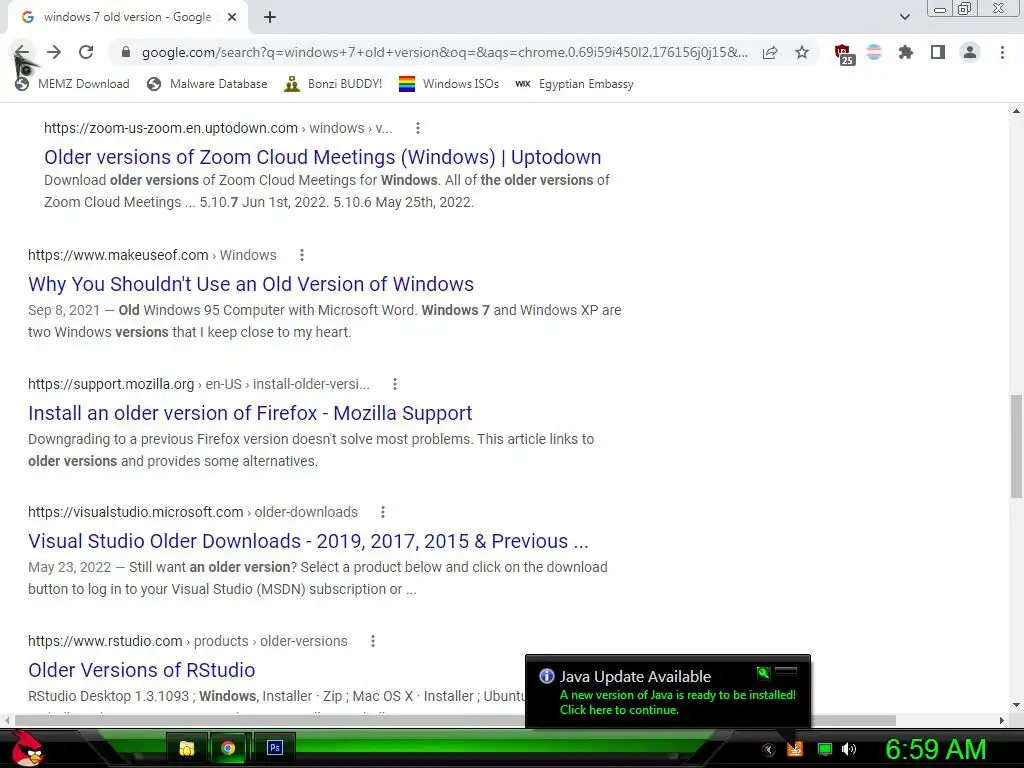Open 'Older Versions of RStudio' result

(141, 670)
